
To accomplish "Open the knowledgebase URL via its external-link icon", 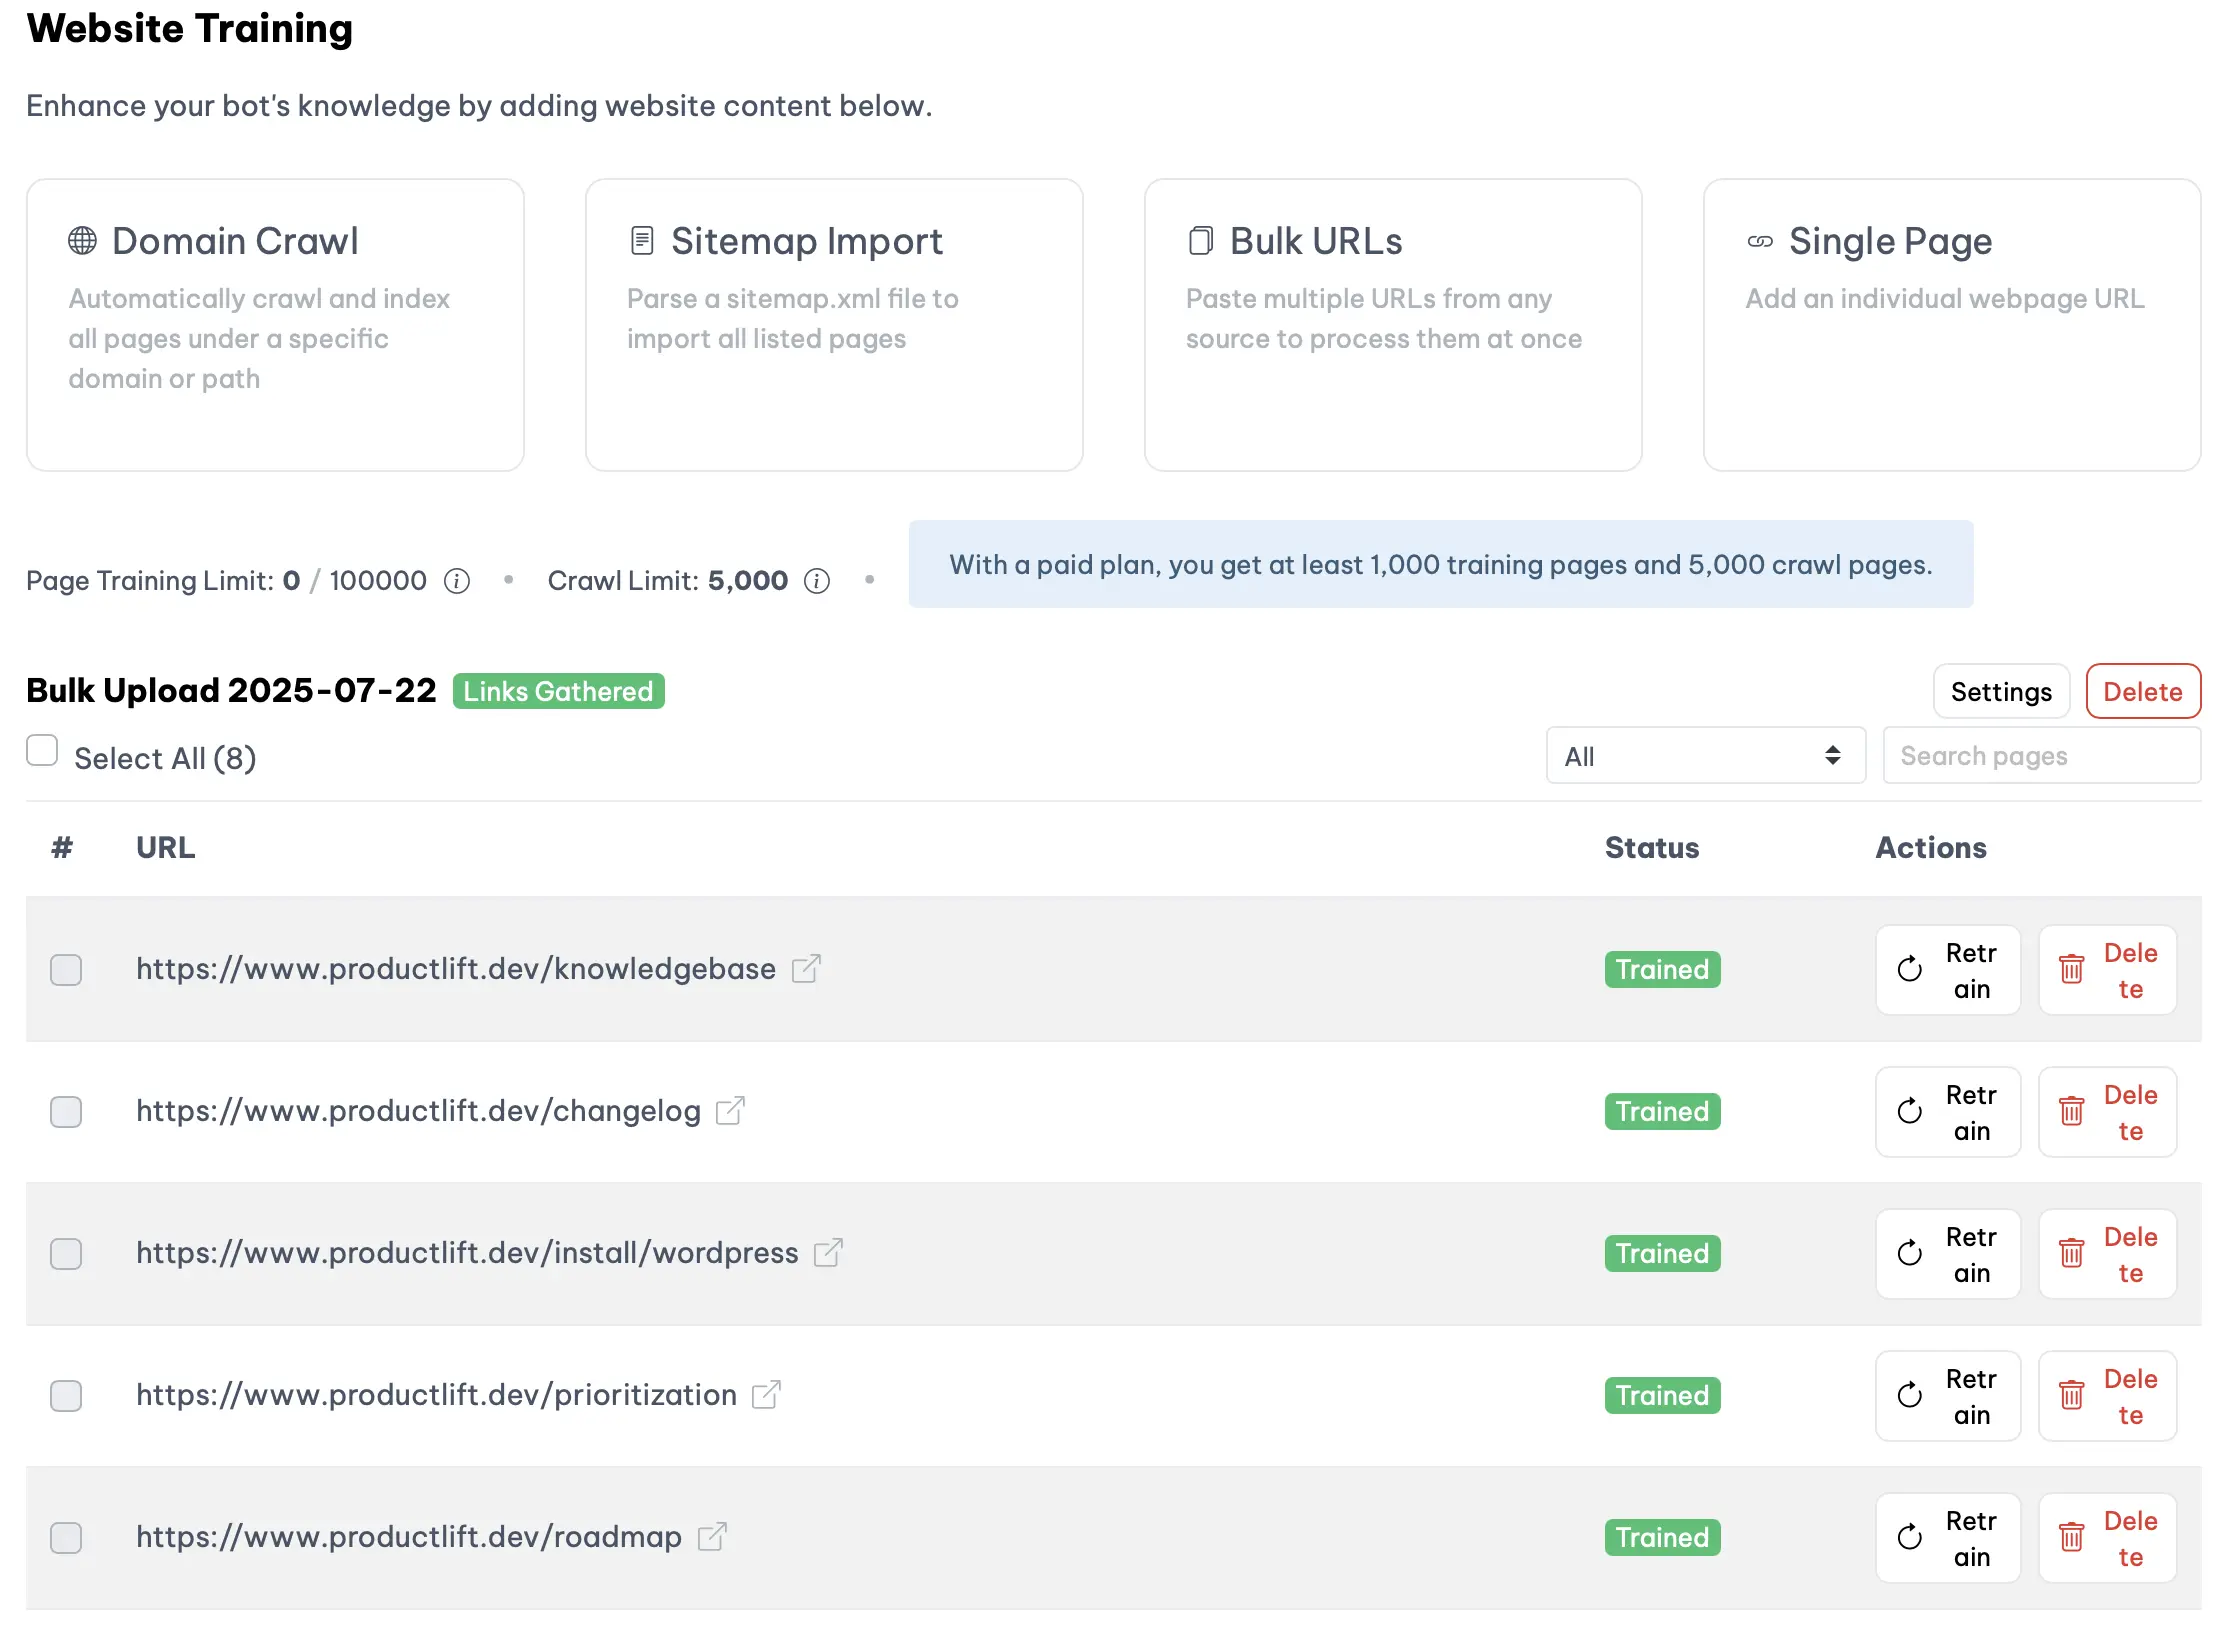I will point(806,968).
